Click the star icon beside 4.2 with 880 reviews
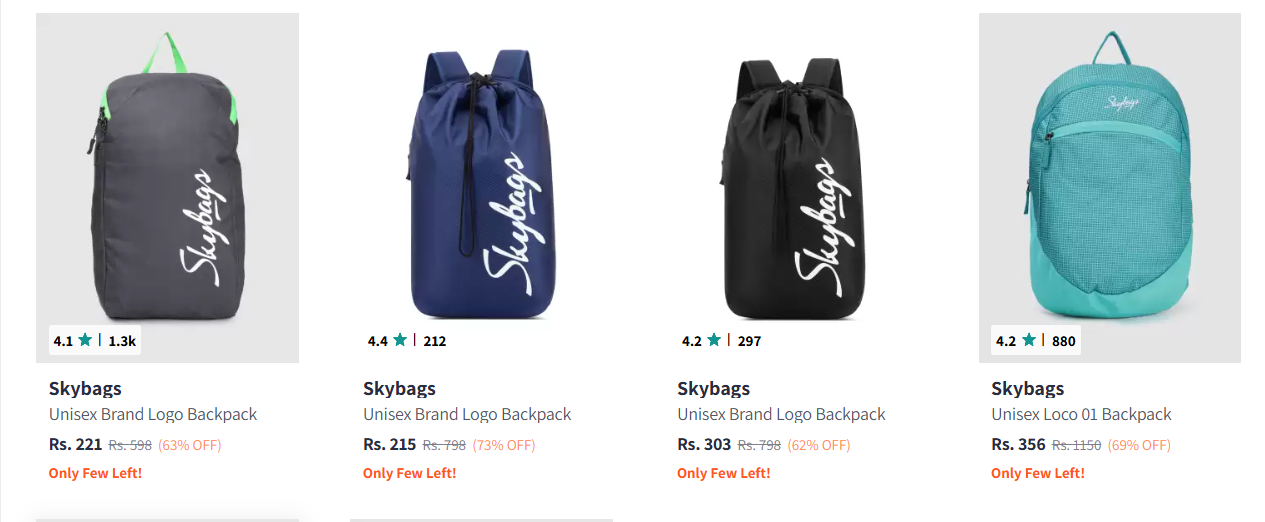Viewport: 1265px width, 522px height. (x=1028, y=340)
